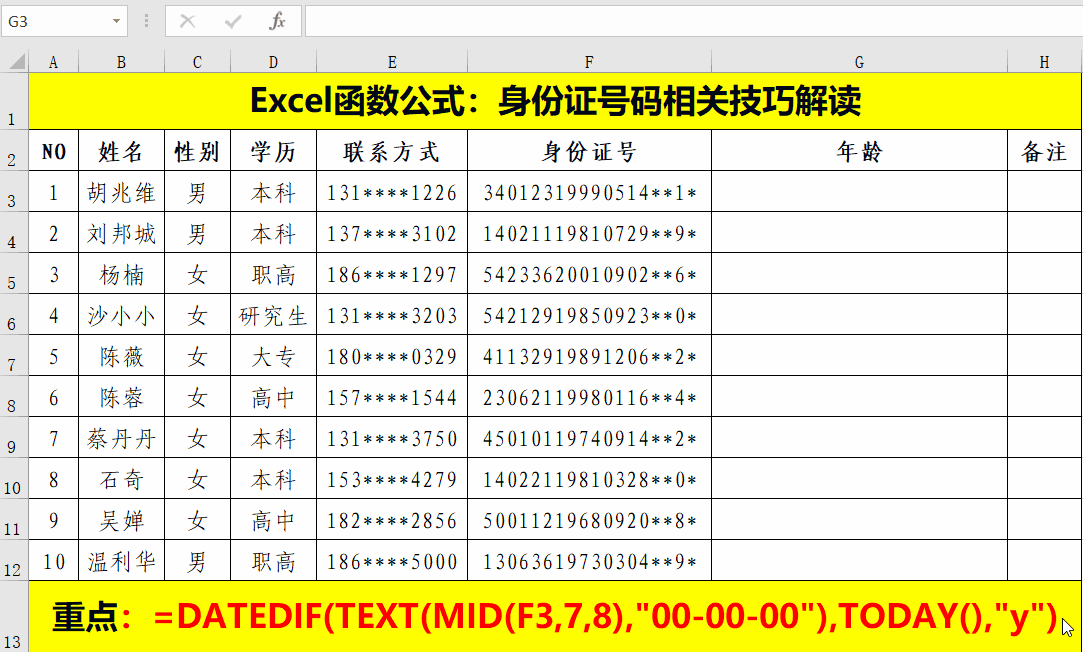Click the title cell 'Excel函数公式：身份证号码相关技巧解读'
The width and height of the screenshot is (1083, 652).
555,102
